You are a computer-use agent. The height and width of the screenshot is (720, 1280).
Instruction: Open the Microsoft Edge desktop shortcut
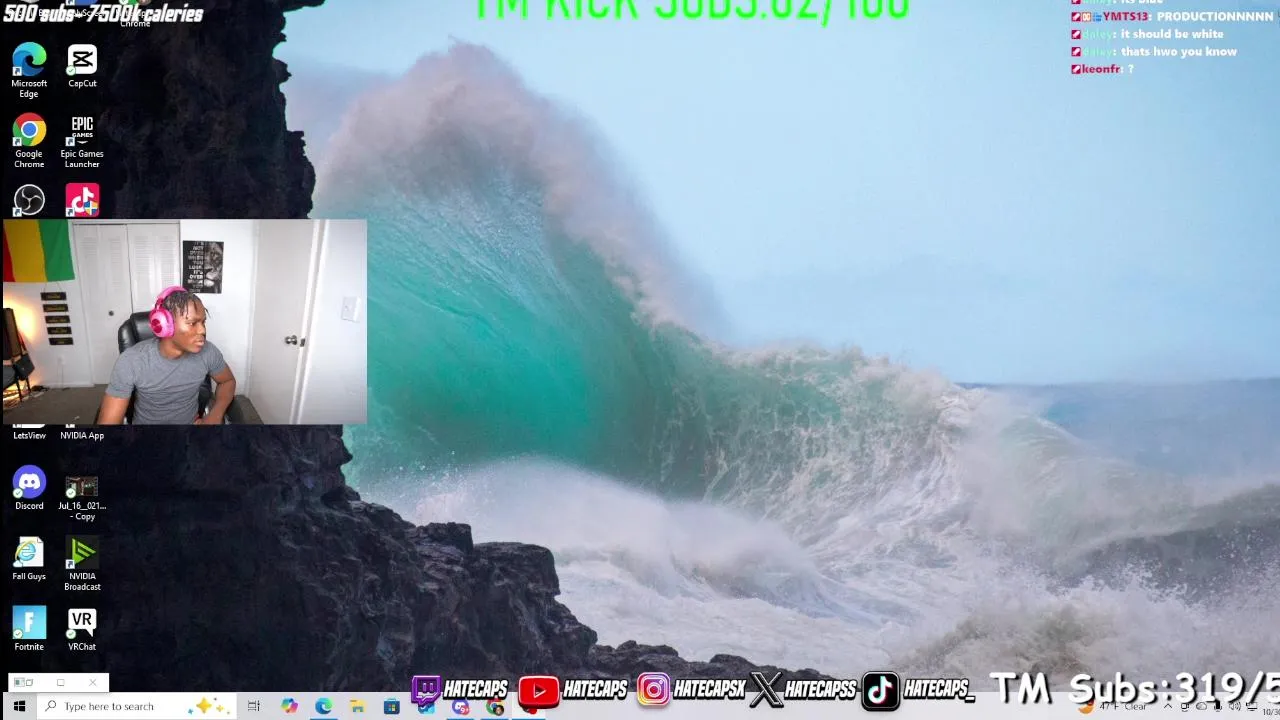pyautogui.click(x=29, y=70)
